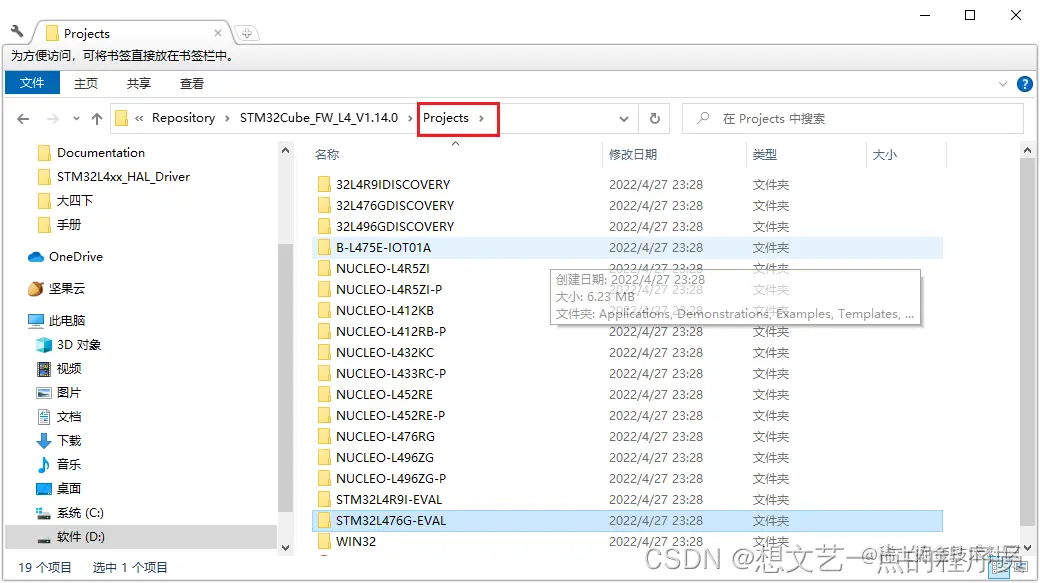The width and height of the screenshot is (1040, 583).
Task: Go forward with the right arrow
Action: click(53, 119)
